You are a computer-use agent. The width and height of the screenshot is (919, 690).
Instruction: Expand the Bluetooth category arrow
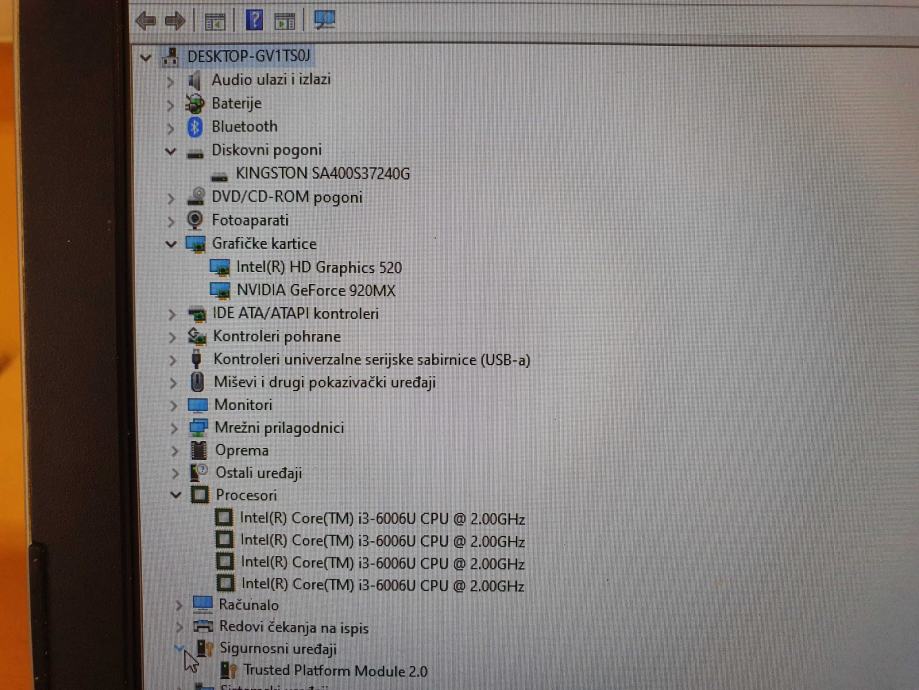point(171,128)
